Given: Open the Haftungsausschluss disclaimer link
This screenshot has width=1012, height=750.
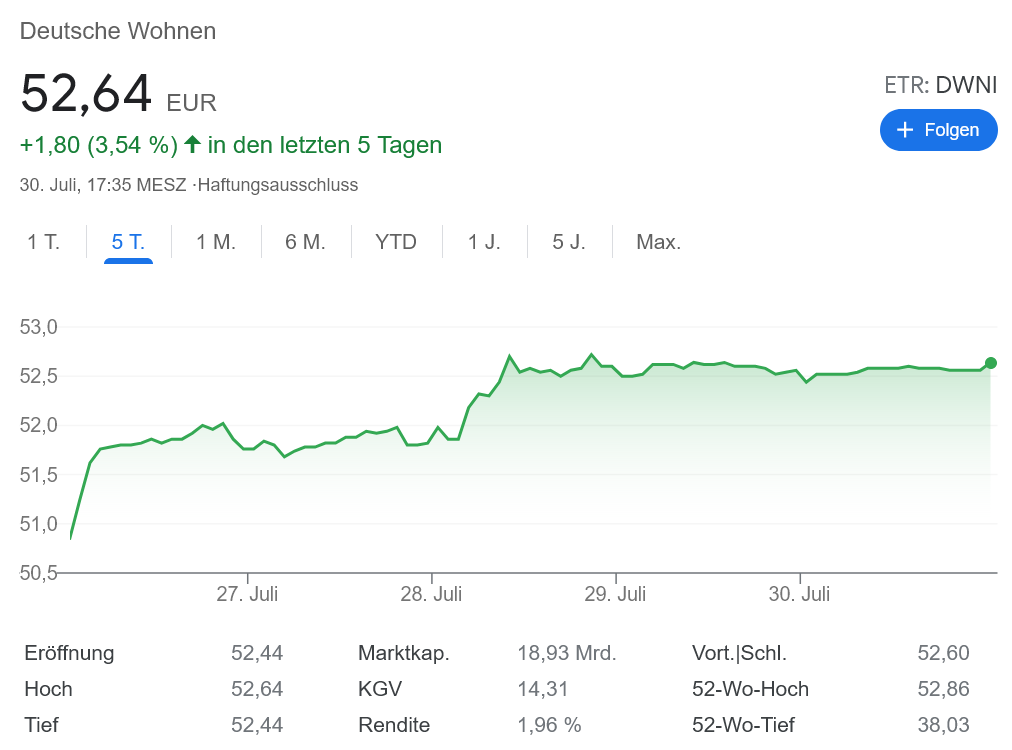Looking at the screenshot, I should [278, 185].
